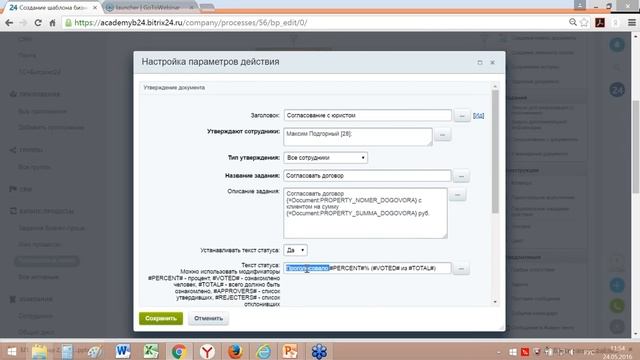
Task: Click the 'Название задания' input field
Action: 367,176
